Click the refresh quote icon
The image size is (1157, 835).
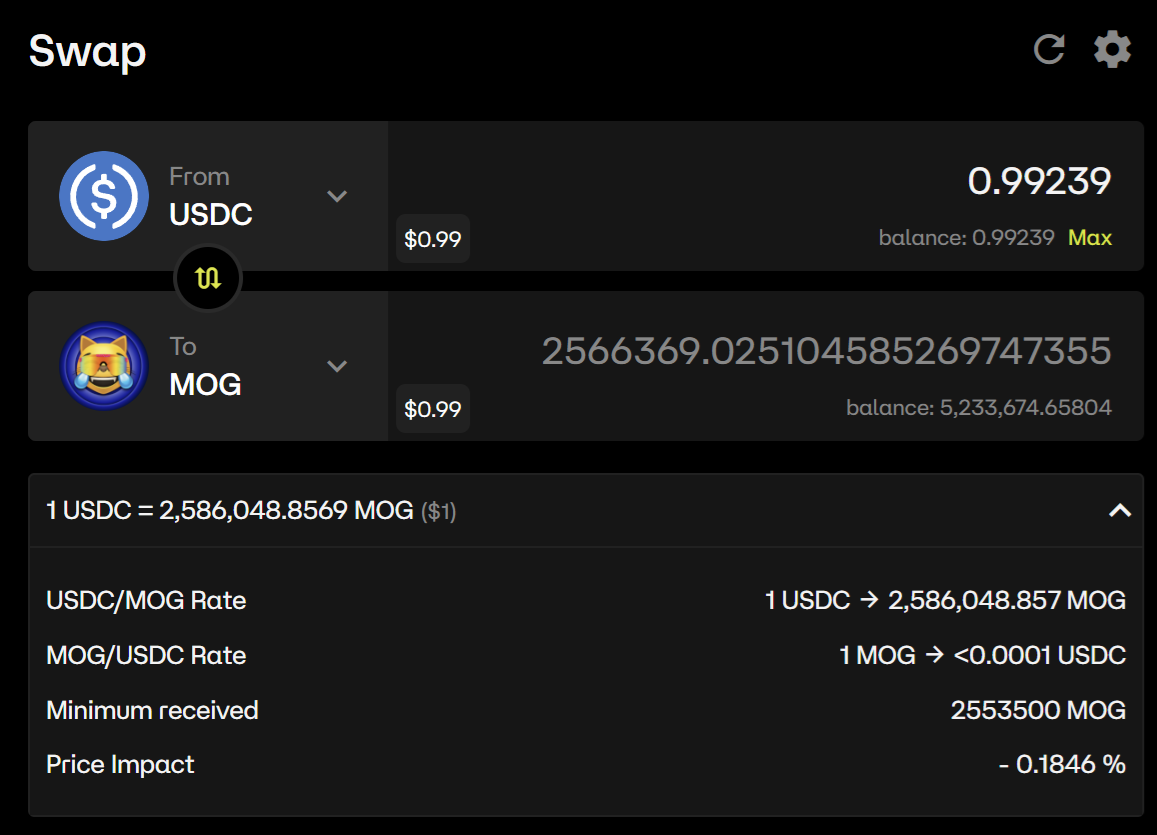tap(1049, 49)
